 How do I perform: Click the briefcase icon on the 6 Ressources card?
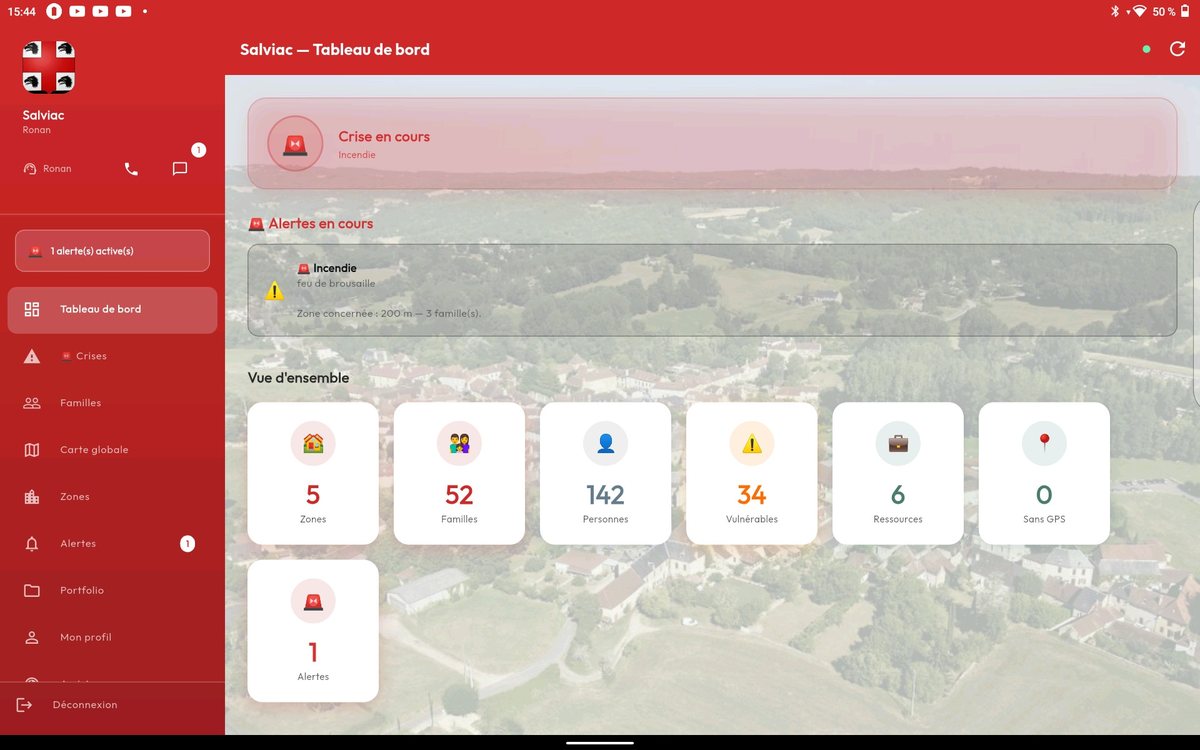(x=898, y=443)
